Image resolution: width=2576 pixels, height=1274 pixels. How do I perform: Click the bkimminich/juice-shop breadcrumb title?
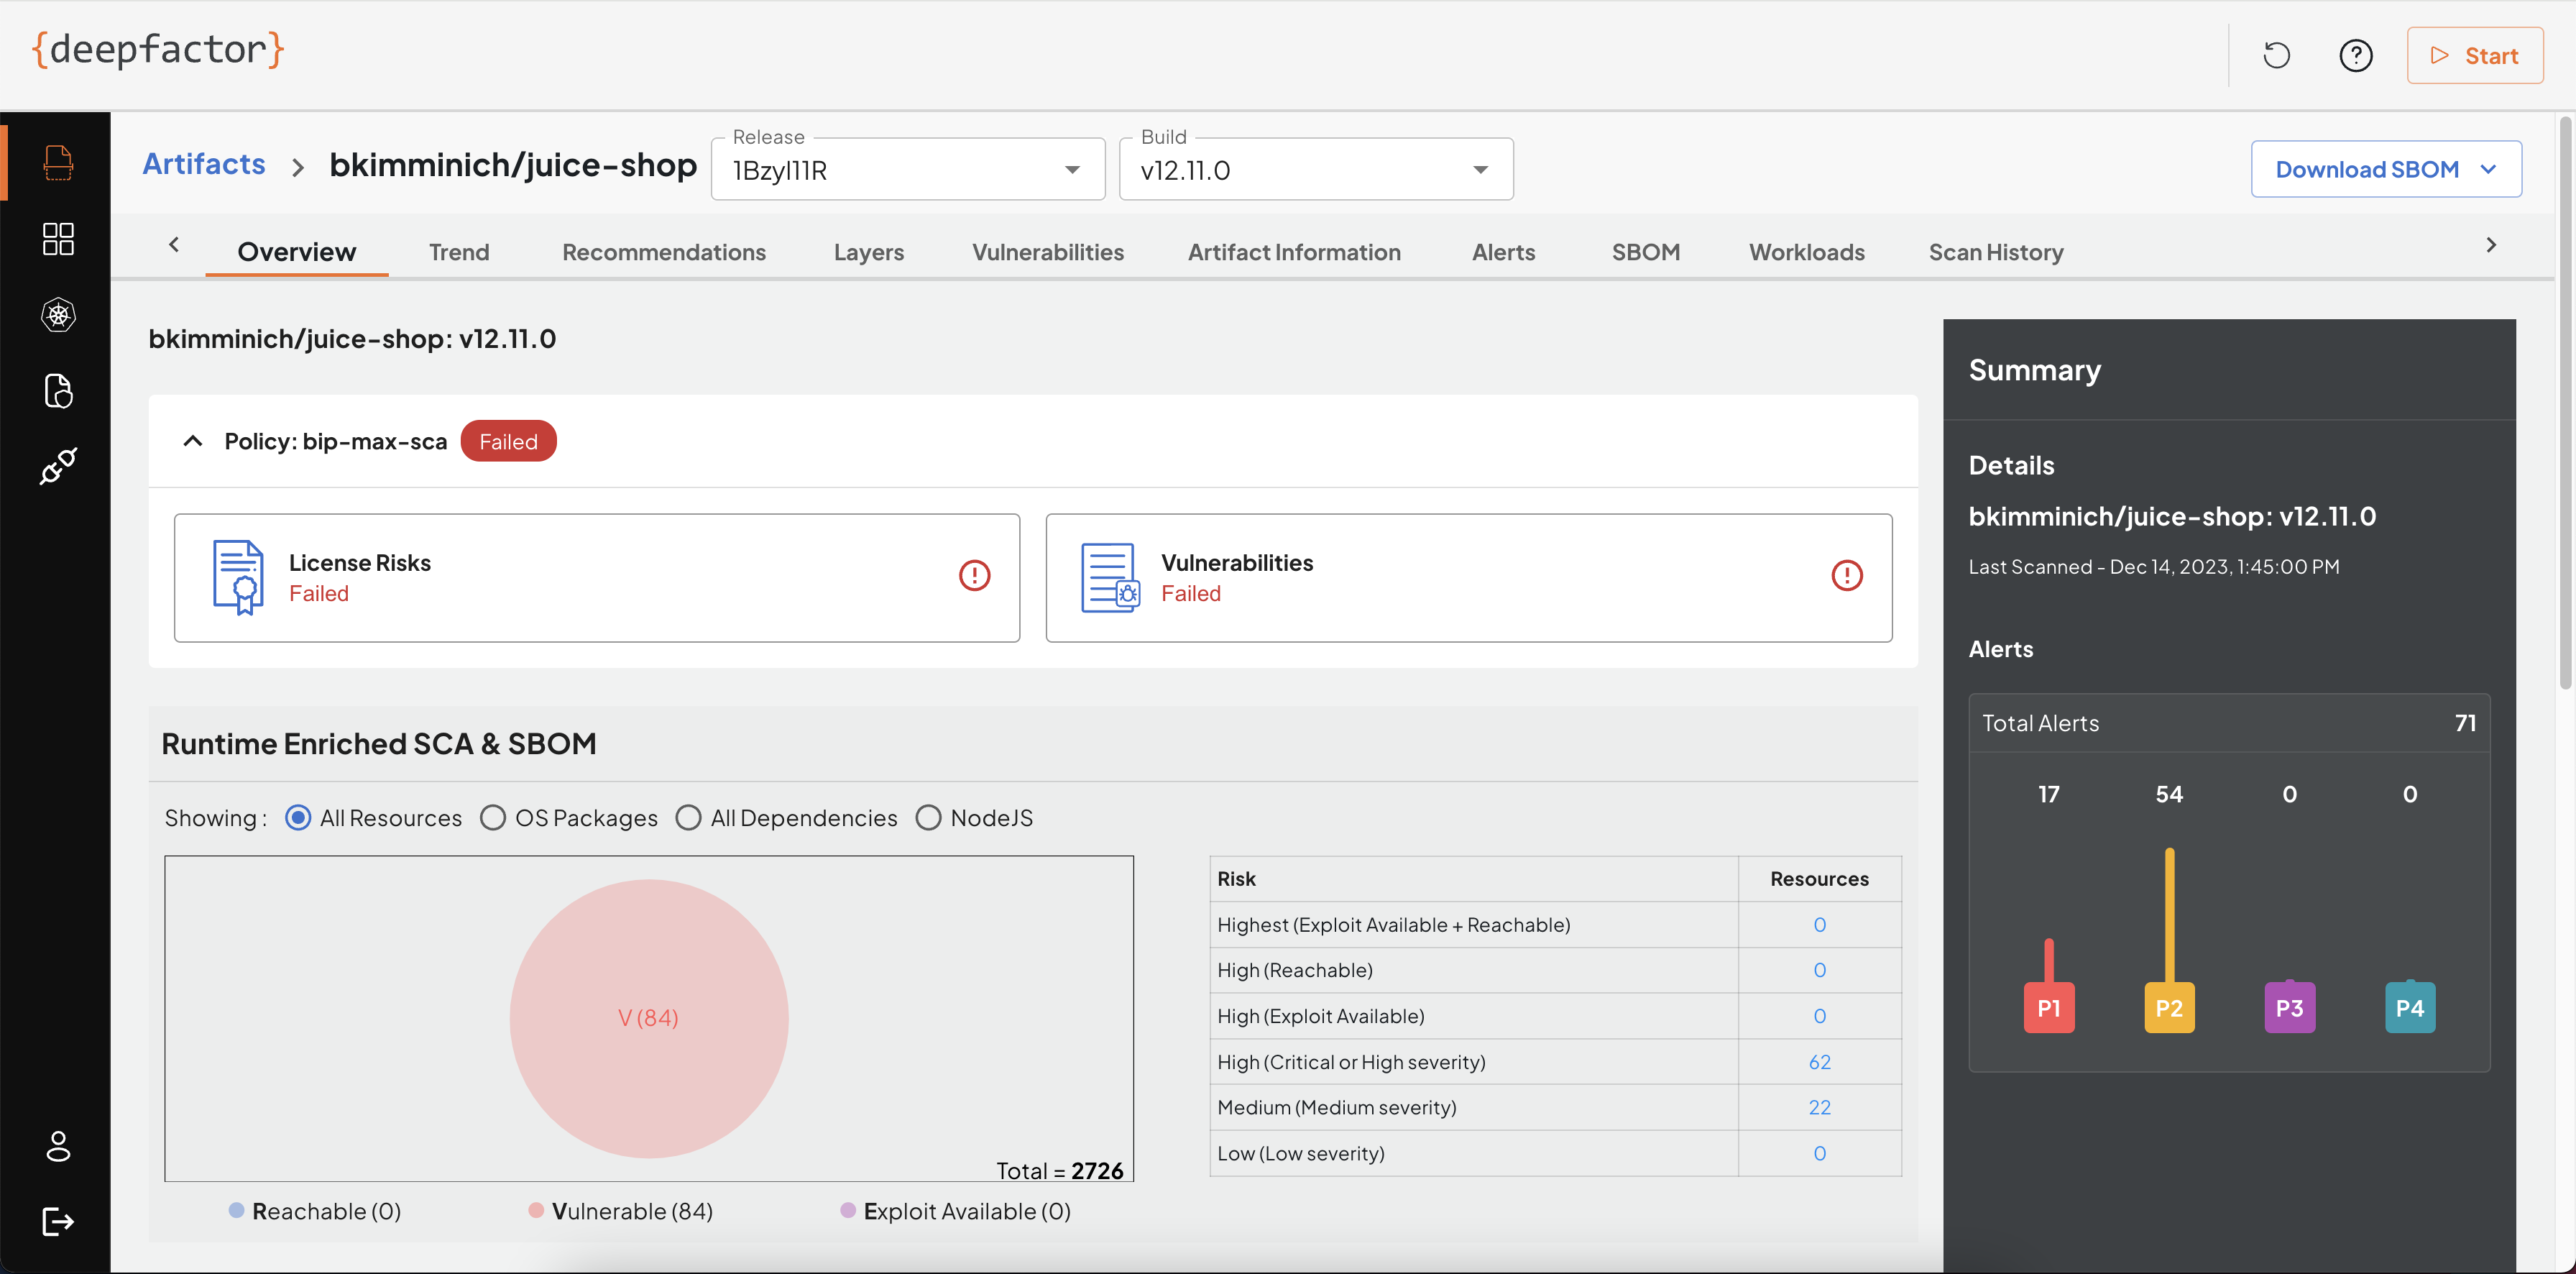pyautogui.click(x=513, y=164)
